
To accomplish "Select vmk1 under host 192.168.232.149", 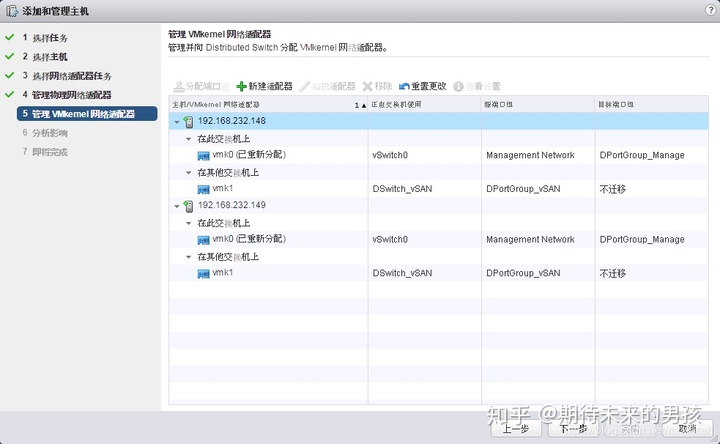I will click(223, 273).
